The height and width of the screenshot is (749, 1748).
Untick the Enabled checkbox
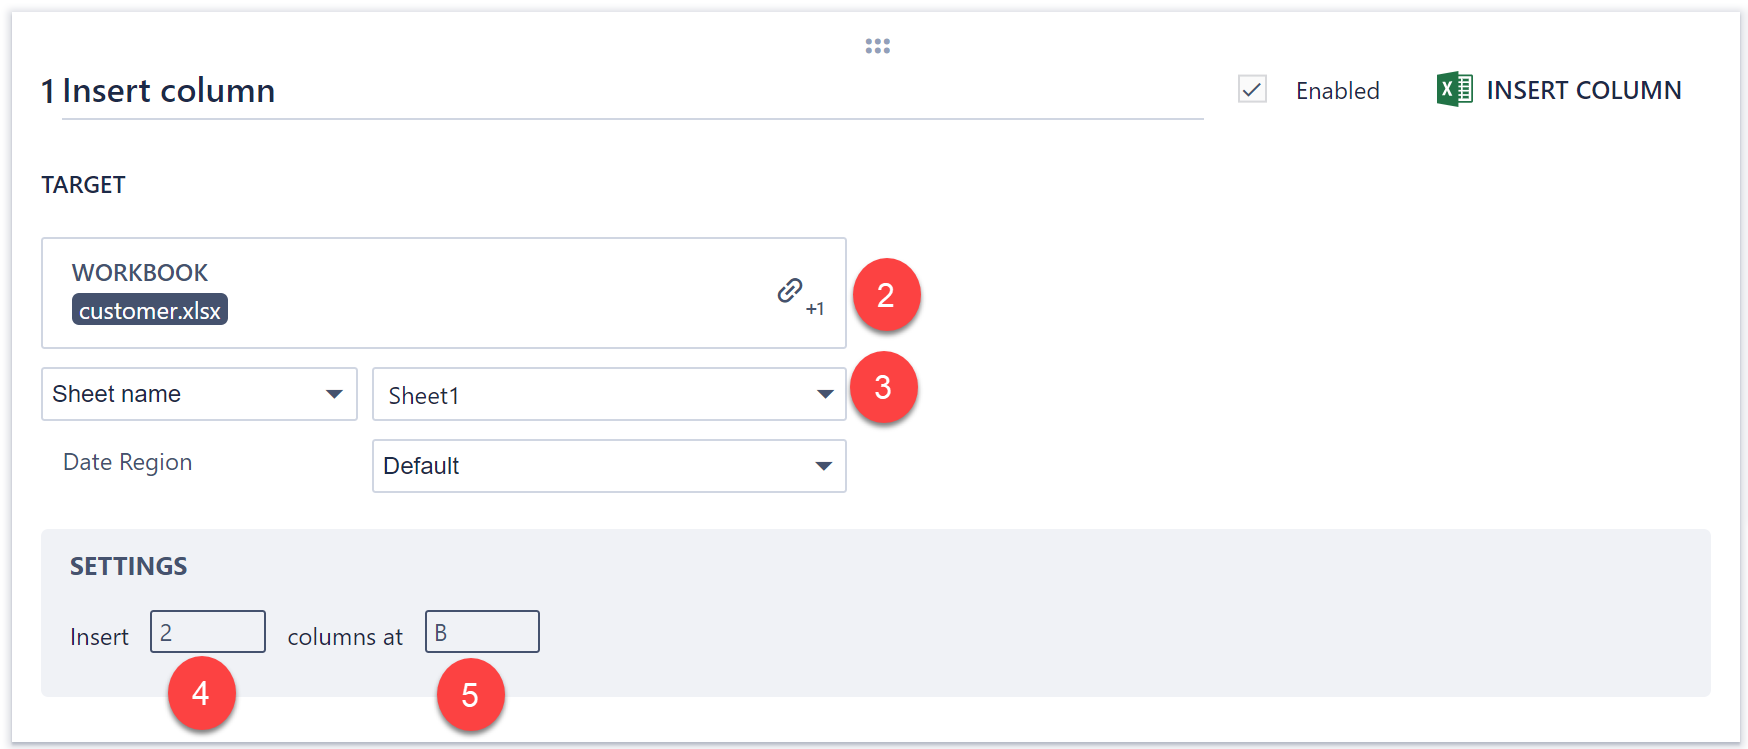(x=1252, y=90)
